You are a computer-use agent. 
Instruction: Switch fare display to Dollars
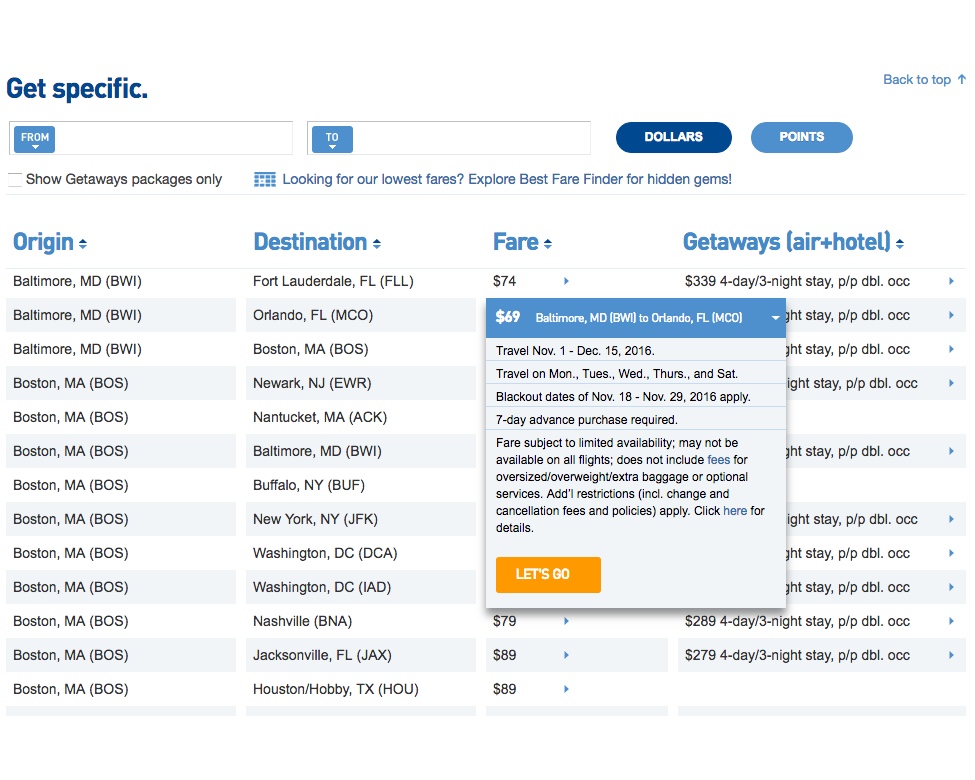pos(673,137)
